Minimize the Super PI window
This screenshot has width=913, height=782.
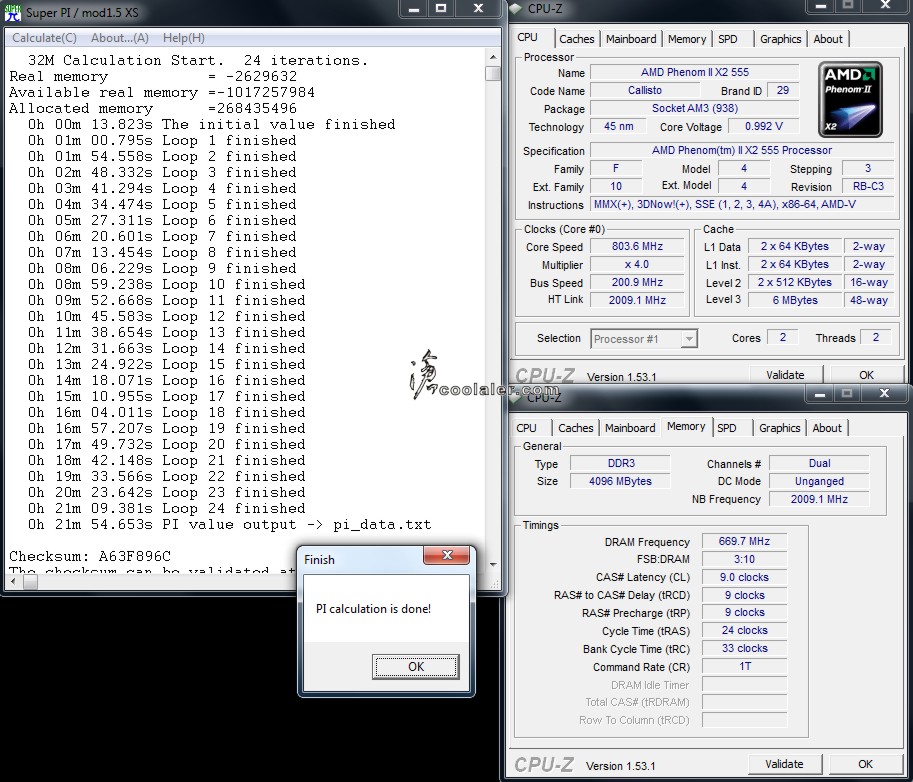pyautogui.click(x=416, y=8)
